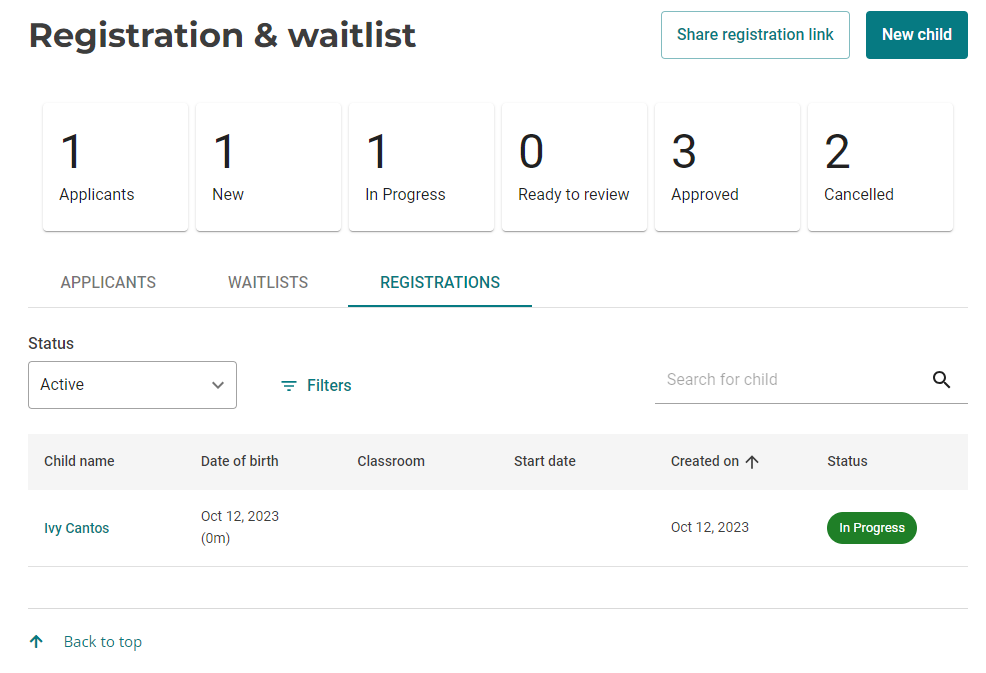The height and width of the screenshot is (673, 986).
Task: Open the Status dropdown showing Active
Action: pos(132,385)
